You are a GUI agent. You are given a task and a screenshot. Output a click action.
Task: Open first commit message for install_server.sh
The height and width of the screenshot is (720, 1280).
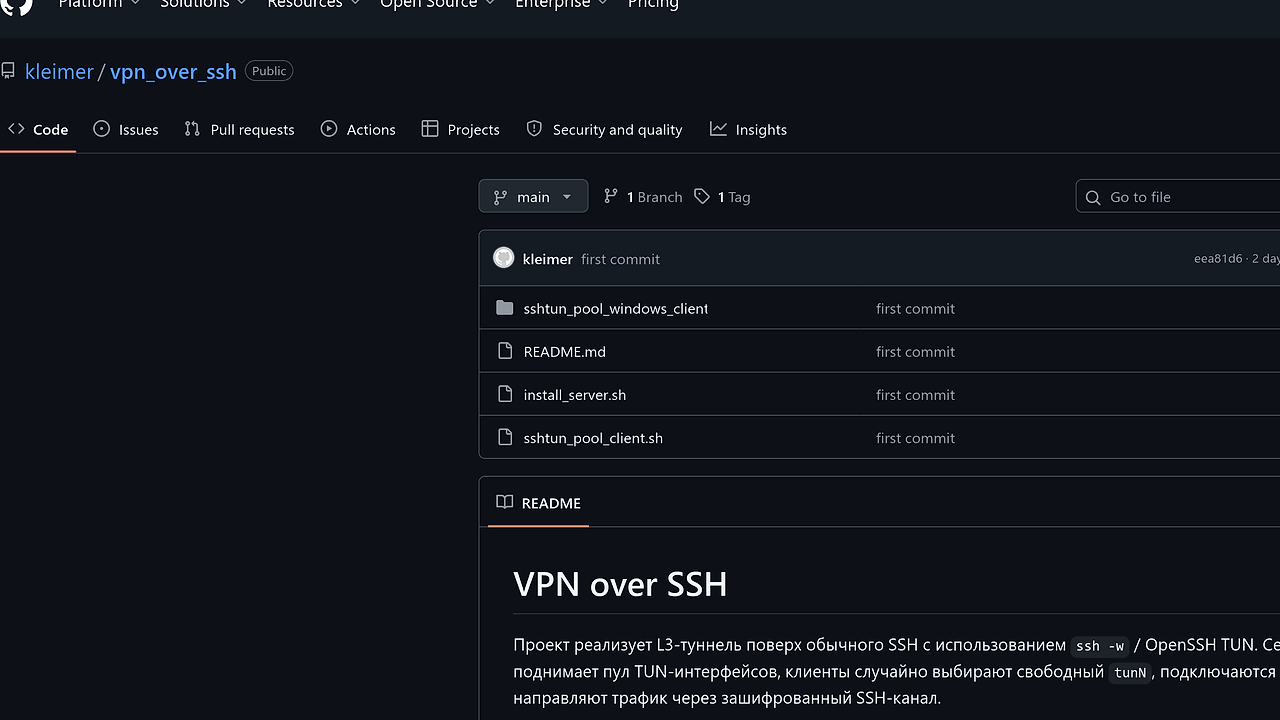pos(915,395)
